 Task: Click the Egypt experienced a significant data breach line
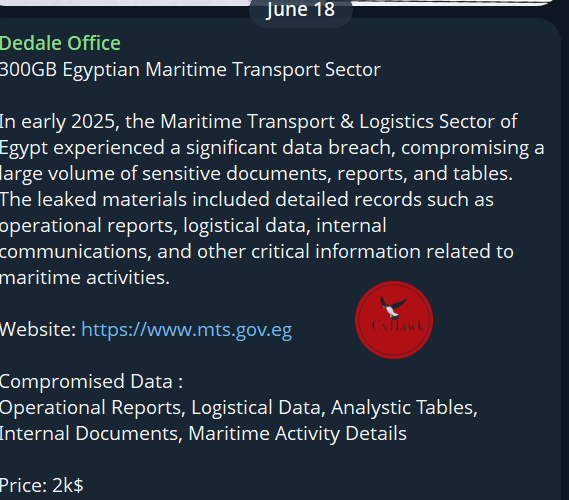pyautogui.click(x=272, y=148)
